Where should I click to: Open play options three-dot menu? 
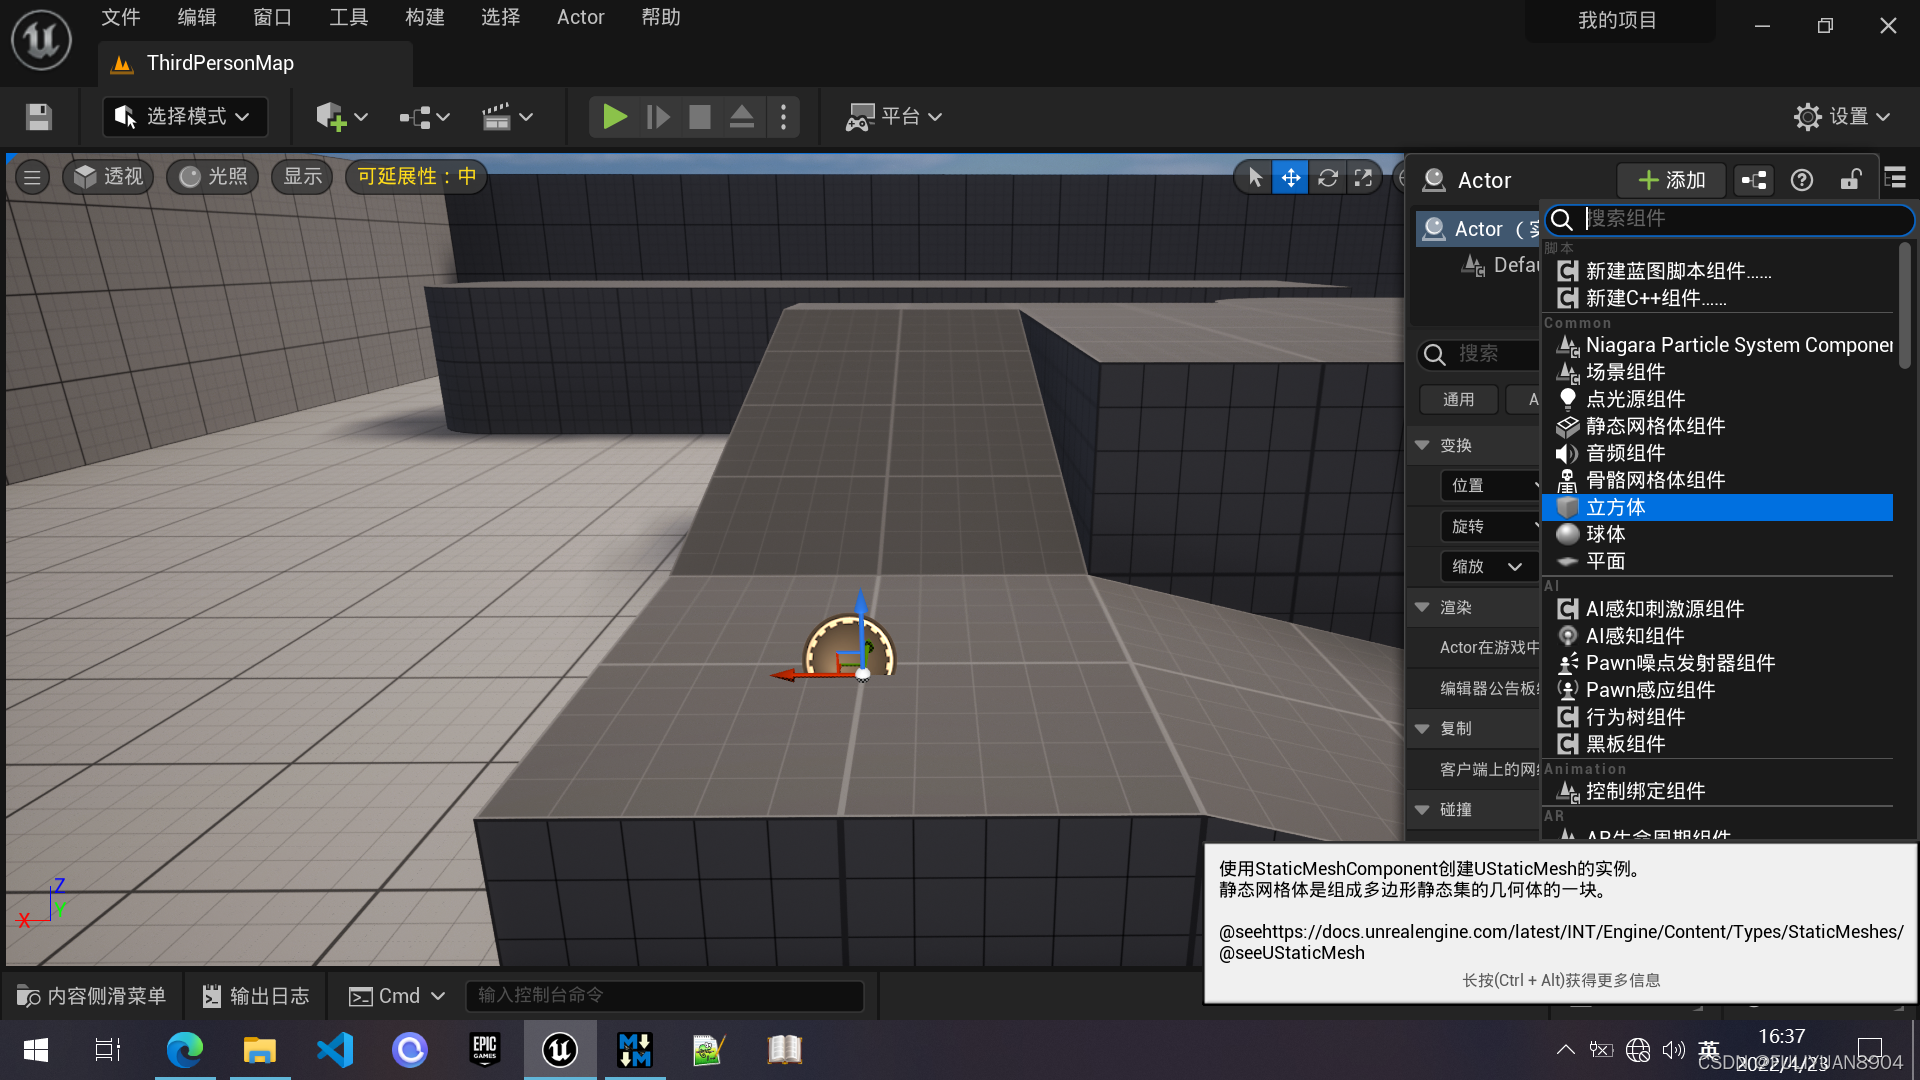(783, 117)
